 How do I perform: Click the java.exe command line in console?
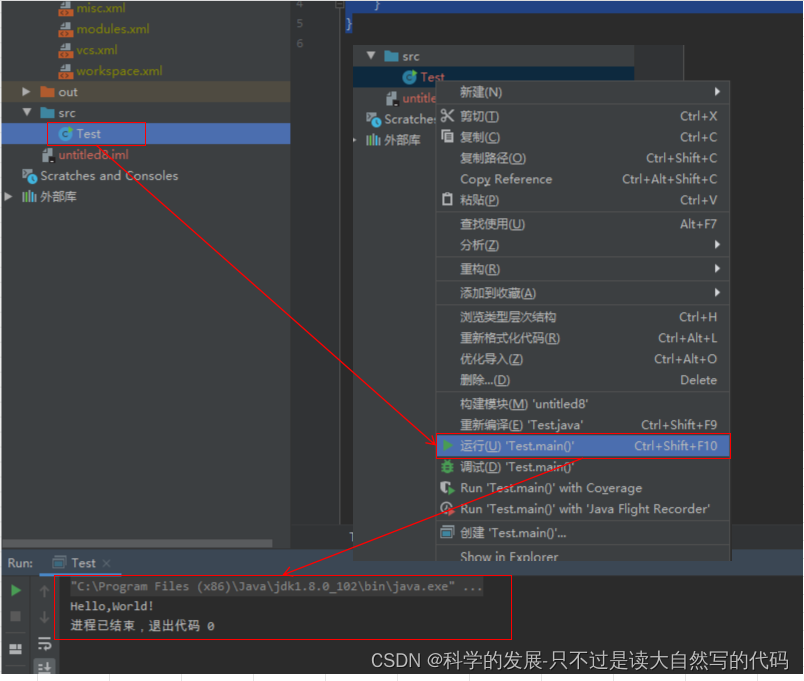coord(276,587)
